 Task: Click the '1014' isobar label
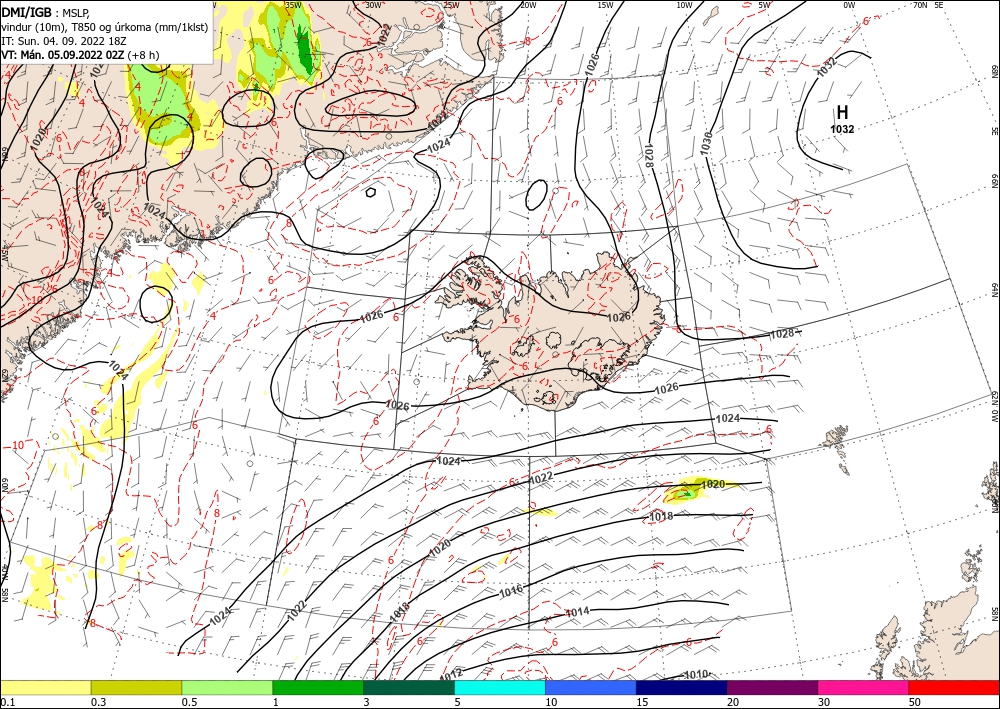(577, 612)
